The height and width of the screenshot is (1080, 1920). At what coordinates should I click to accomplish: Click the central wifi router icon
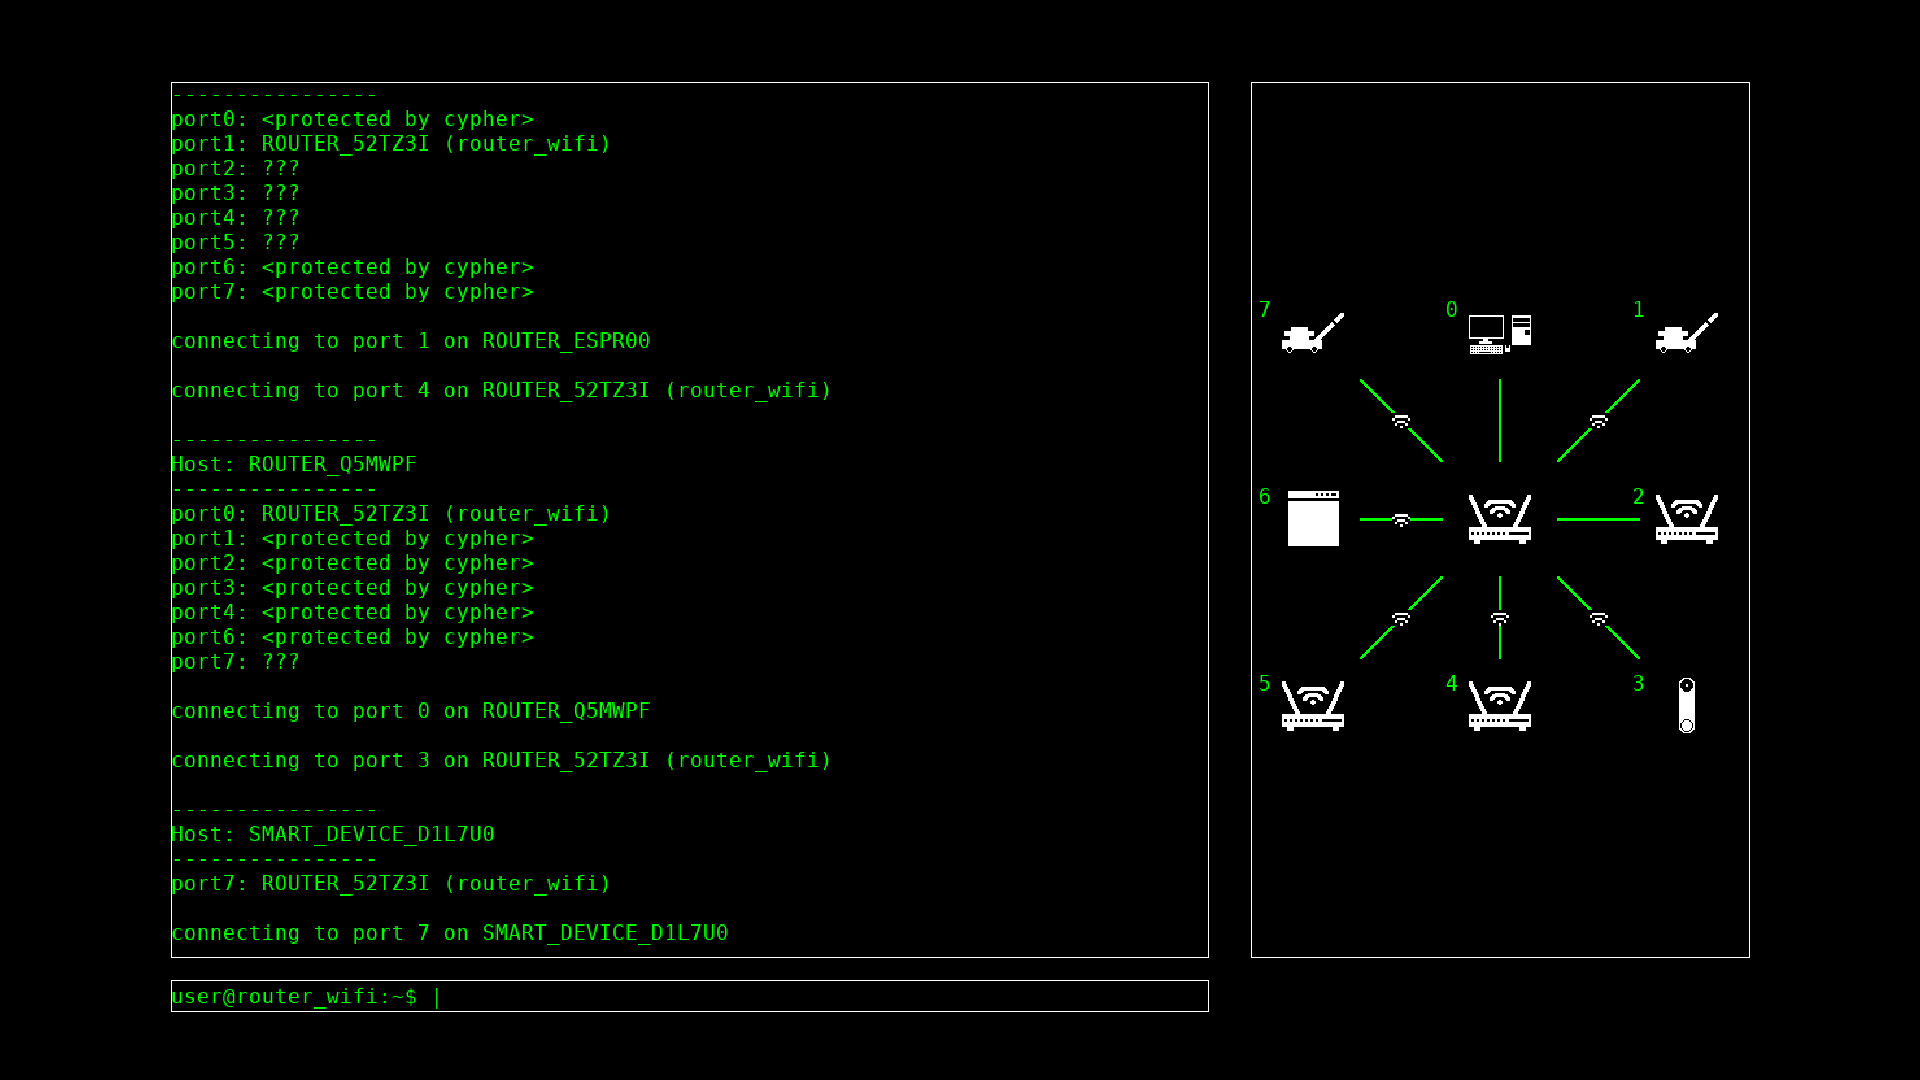1499,519
